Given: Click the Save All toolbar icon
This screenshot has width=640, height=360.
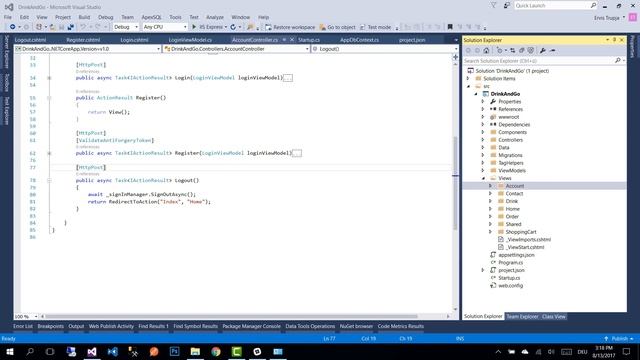Looking at the screenshot, I should [71, 27].
